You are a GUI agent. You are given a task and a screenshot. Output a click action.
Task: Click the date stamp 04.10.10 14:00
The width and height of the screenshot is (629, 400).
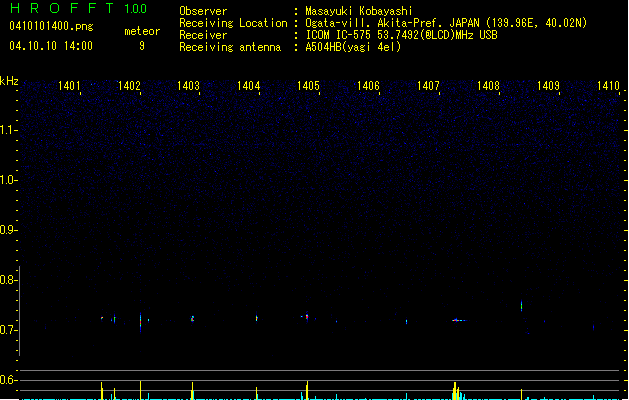tap(51, 46)
